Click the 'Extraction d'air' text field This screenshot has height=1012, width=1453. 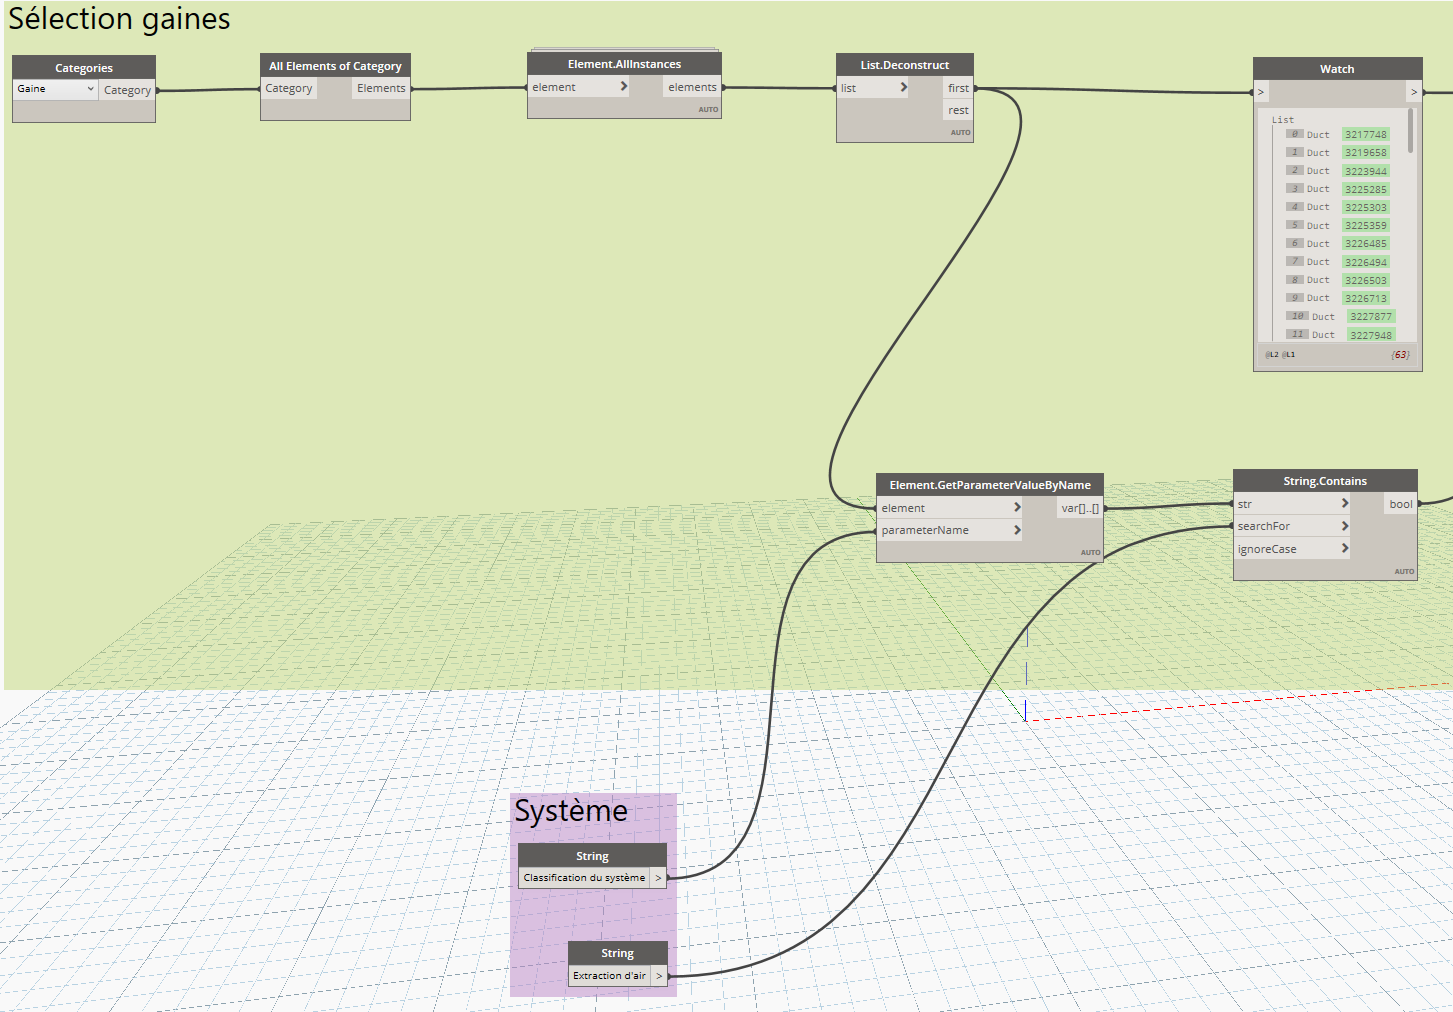[x=609, y=976]
